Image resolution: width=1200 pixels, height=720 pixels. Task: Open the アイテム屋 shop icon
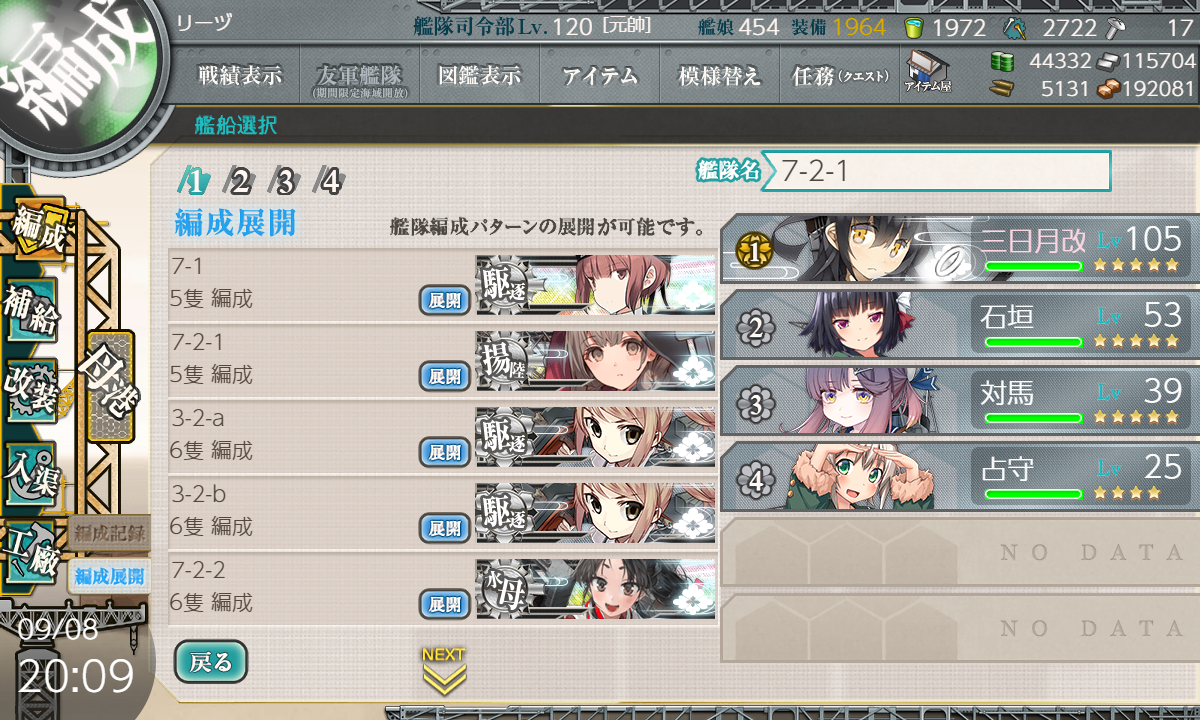click(927, 72)
